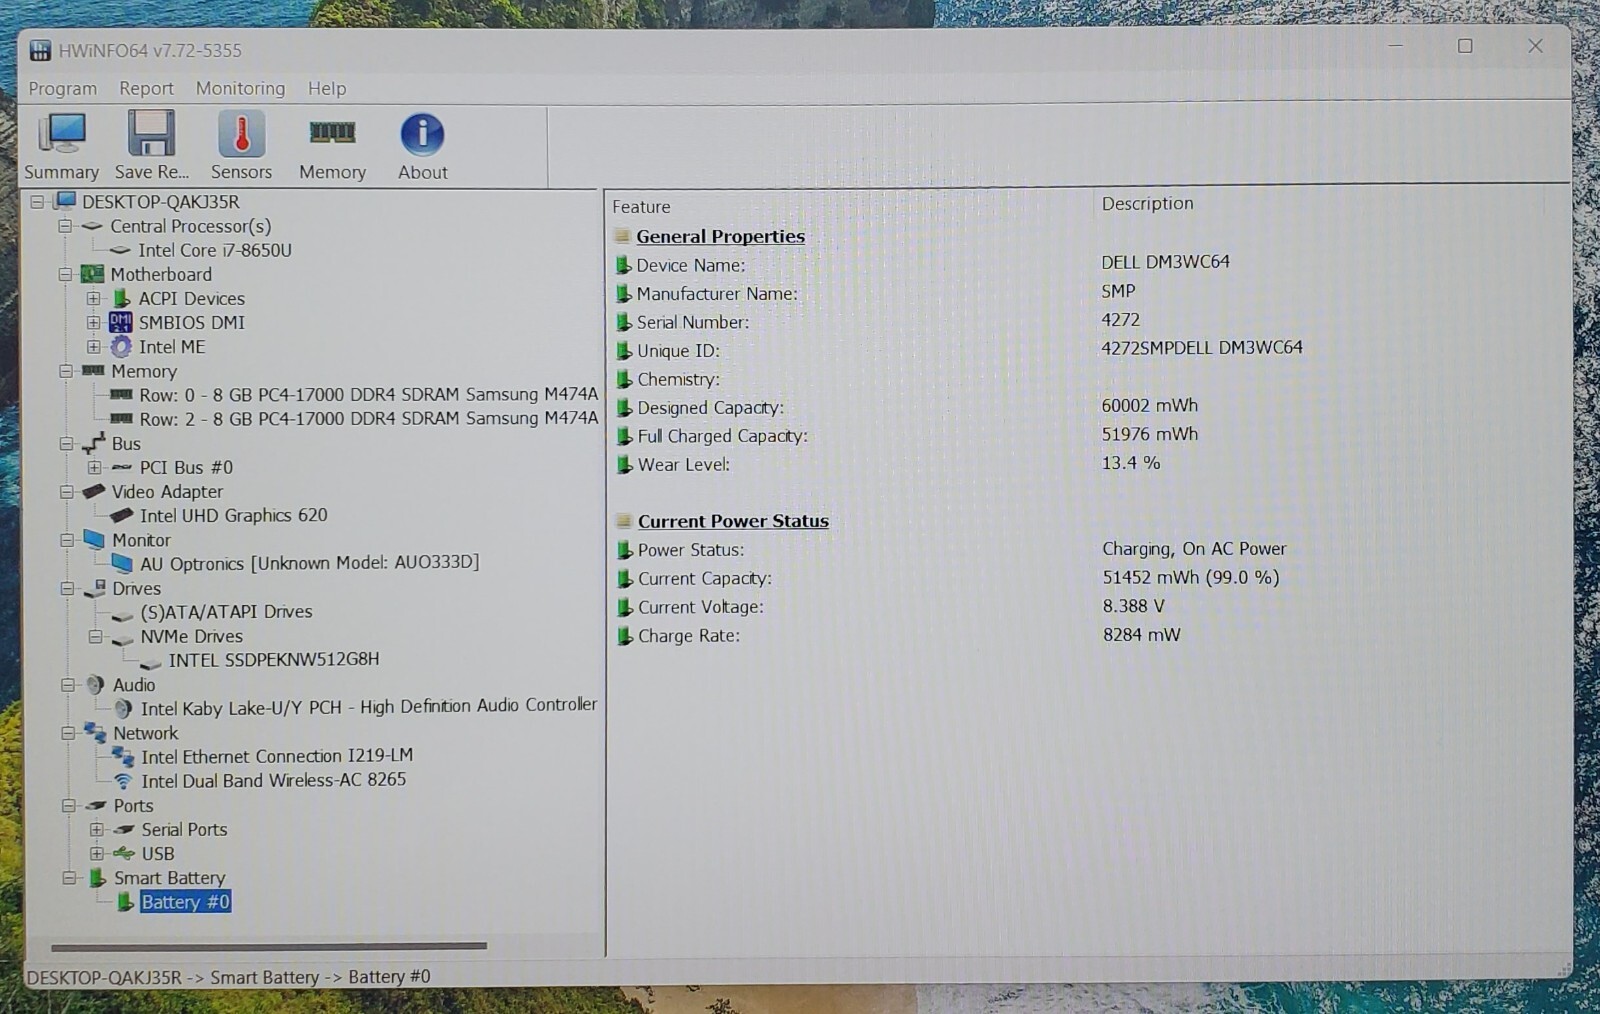Viewport: 1600px width, 1014px height.
Task: Click the computer icon beside DESKTOP-QAKJ35R
Action: pos(65,201)
